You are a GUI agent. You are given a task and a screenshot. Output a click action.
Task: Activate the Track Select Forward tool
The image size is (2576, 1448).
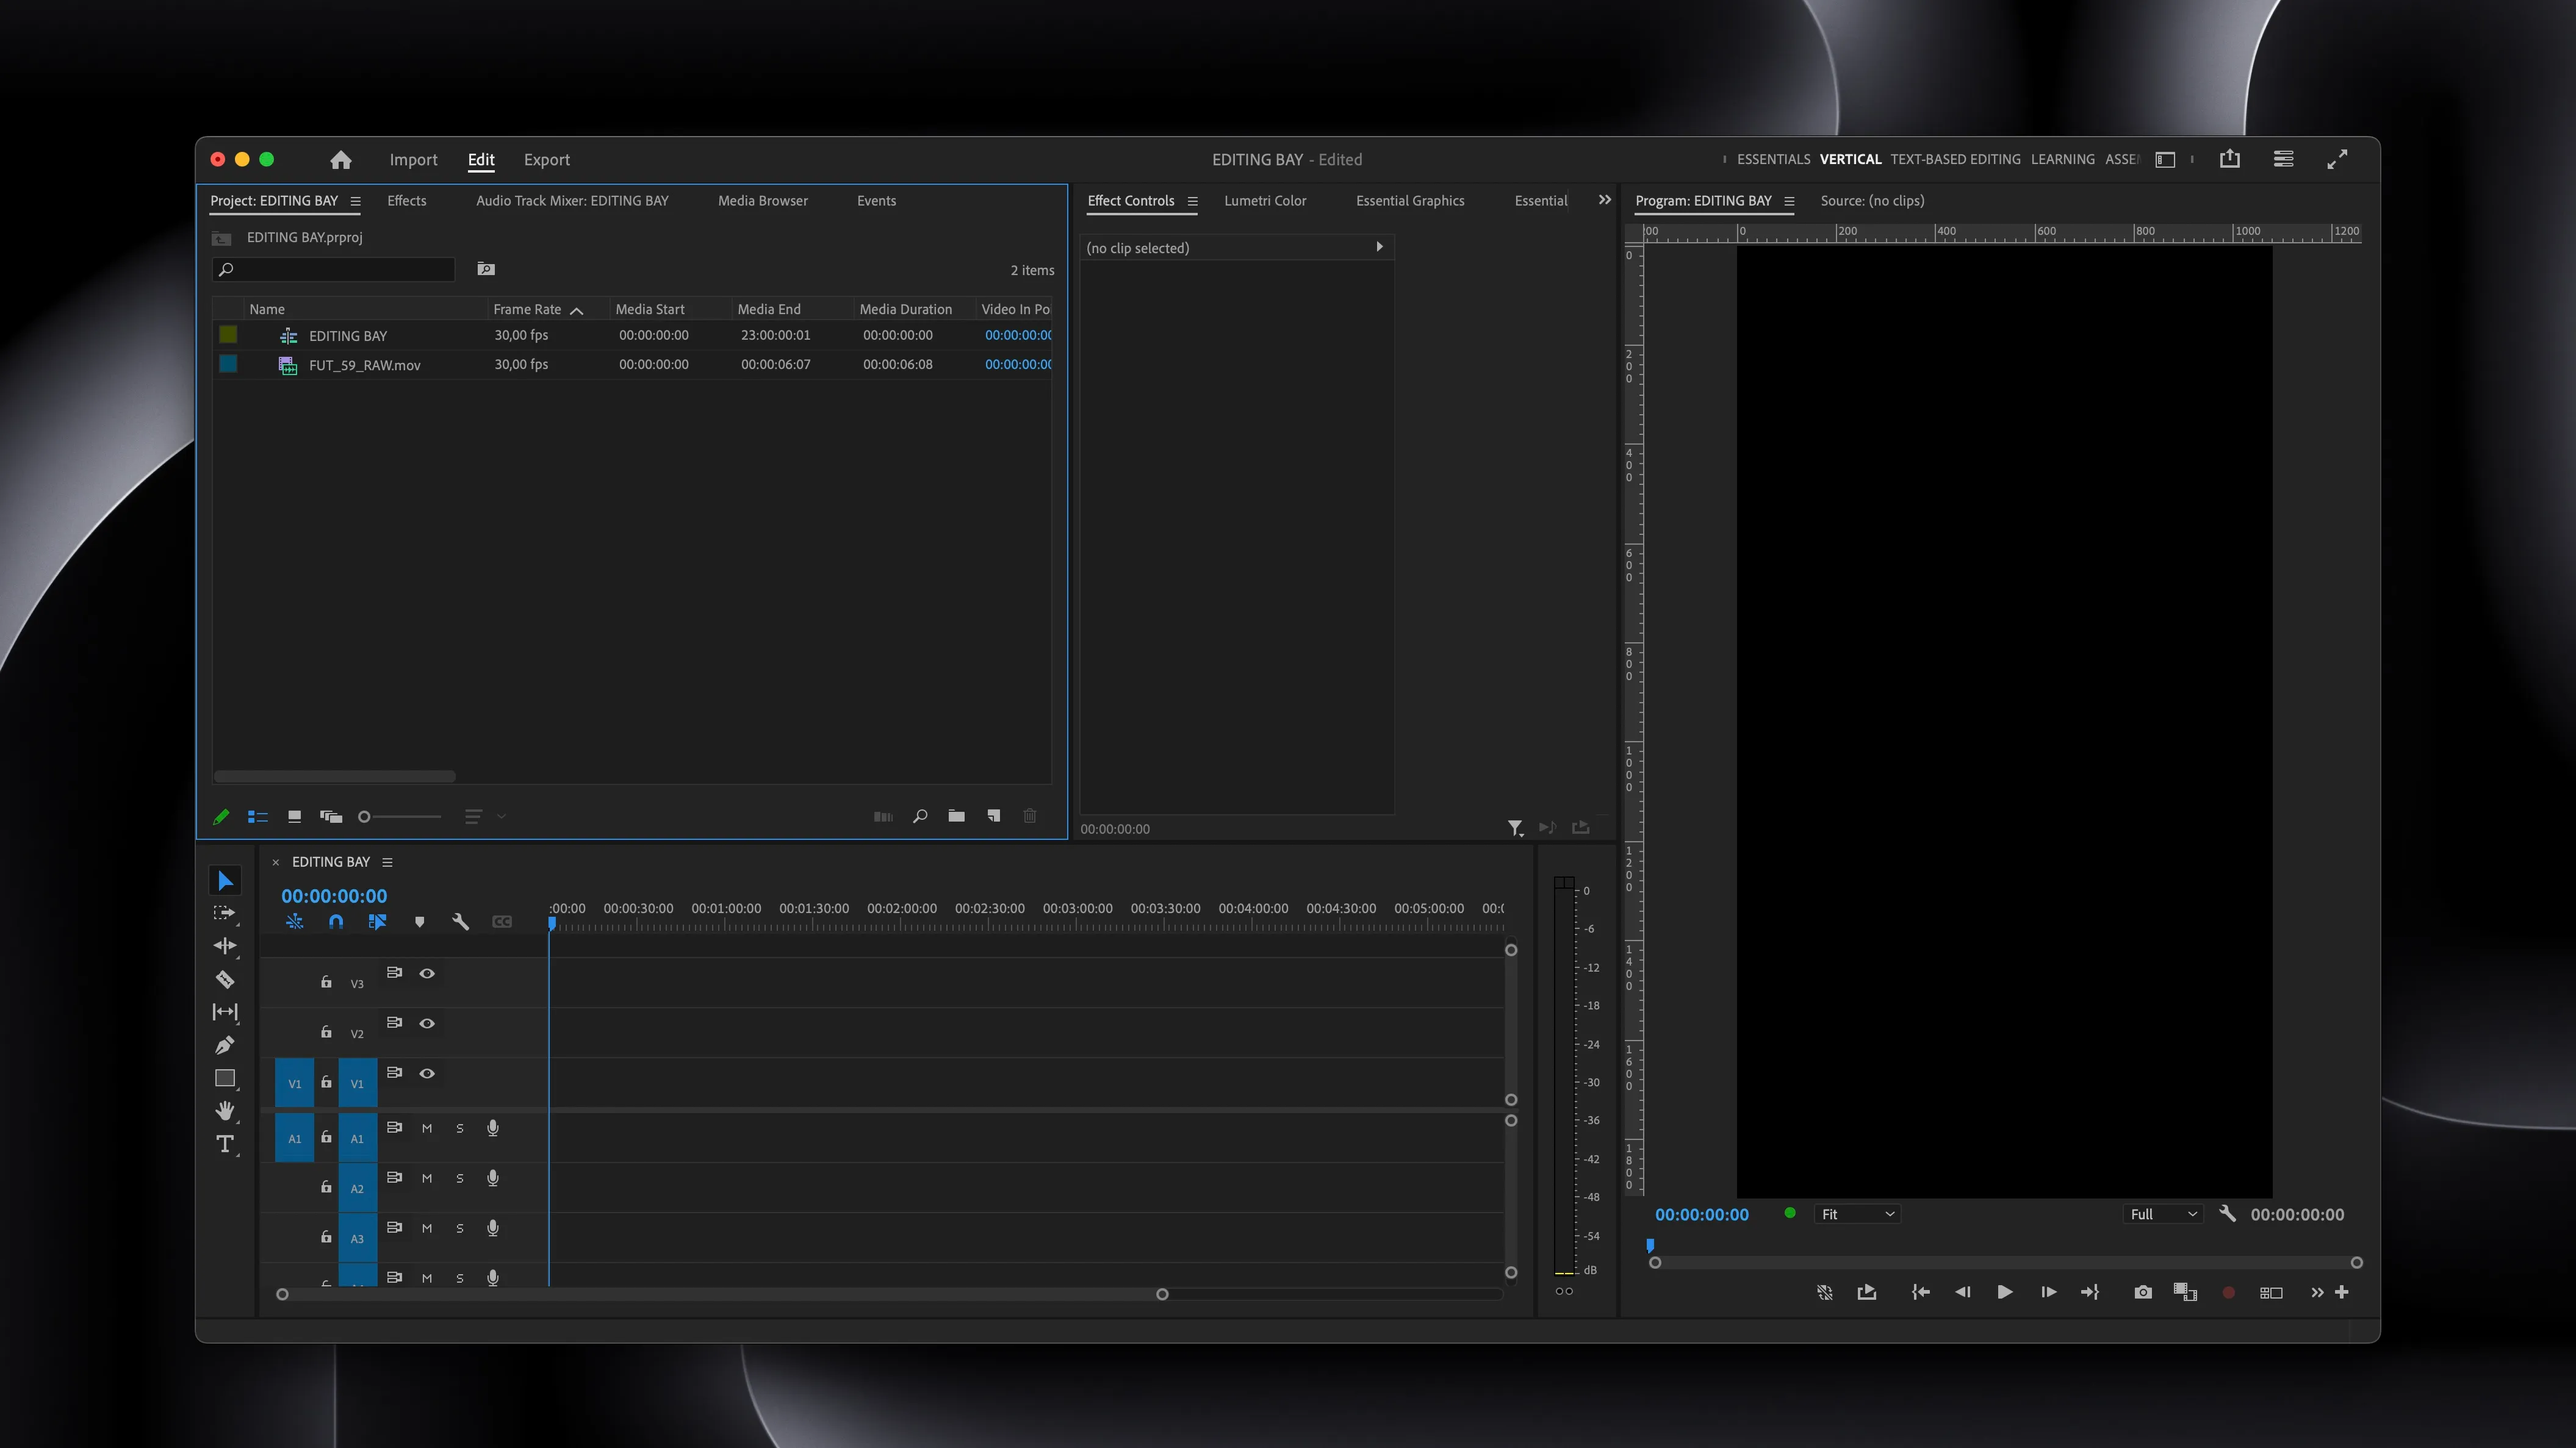pos(225,913)
